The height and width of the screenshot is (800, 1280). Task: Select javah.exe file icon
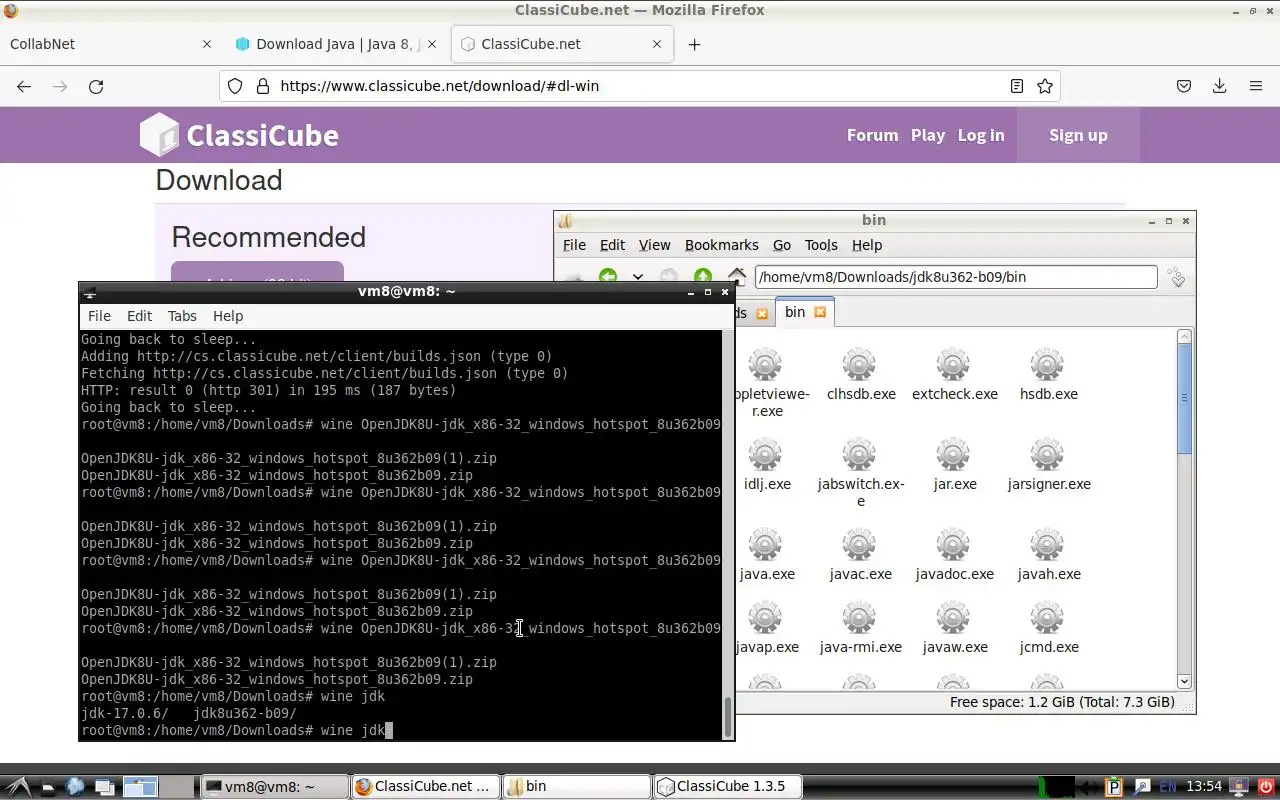[x=1048, y=555]
